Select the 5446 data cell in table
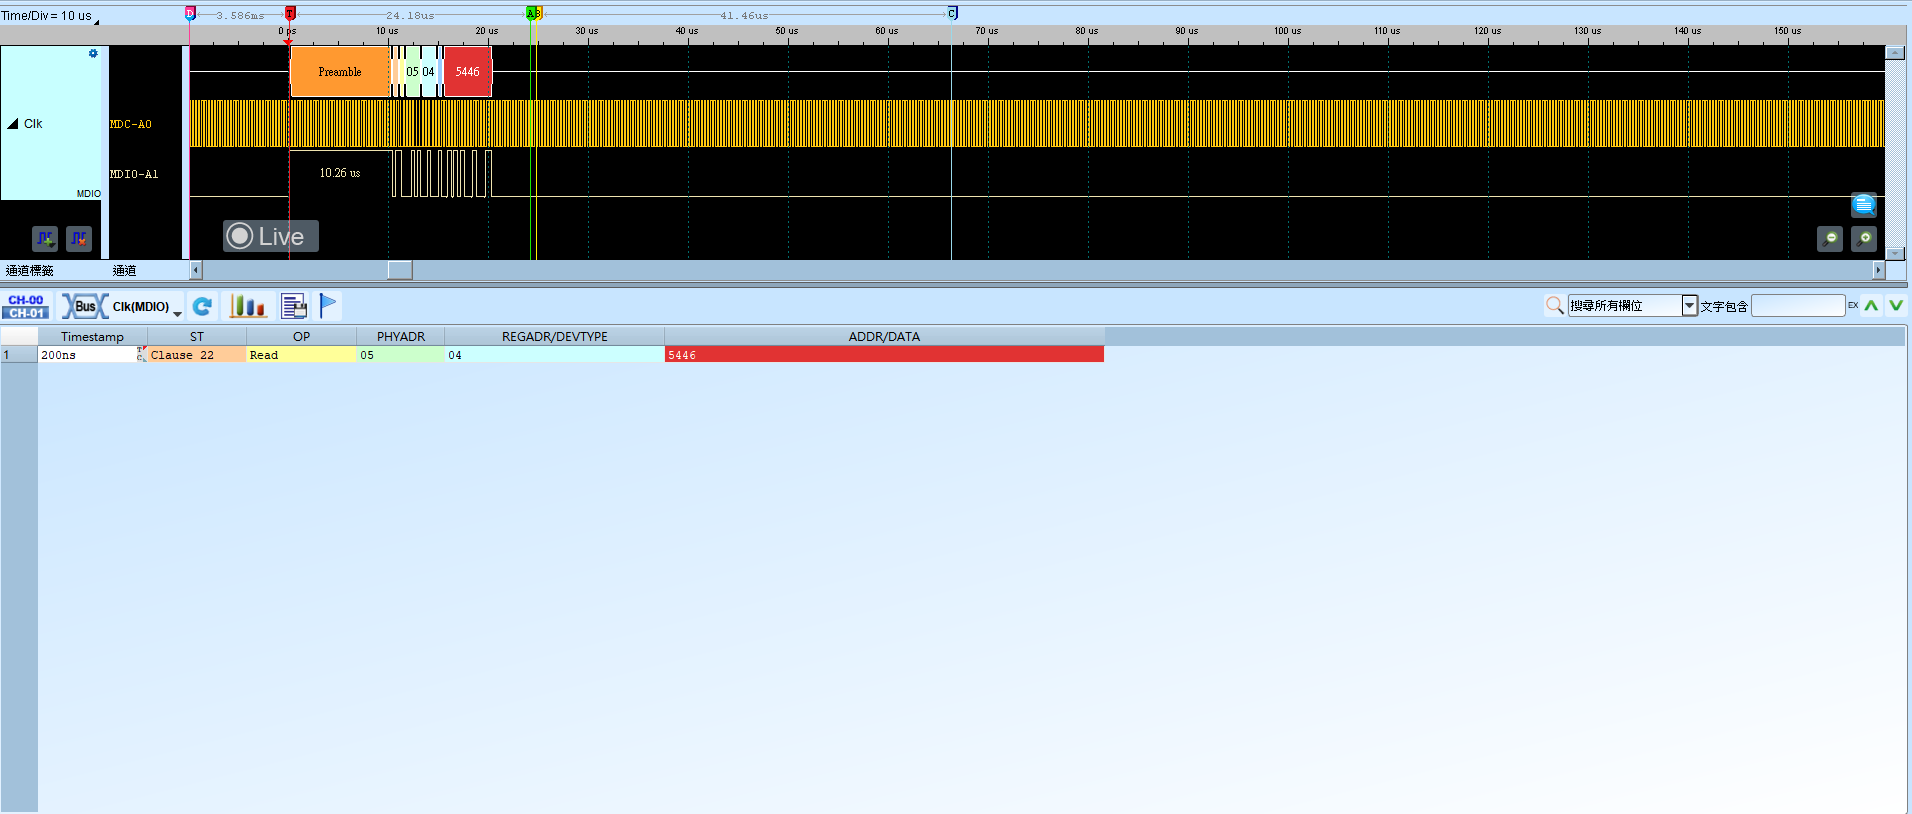 (x=884, y=355)
